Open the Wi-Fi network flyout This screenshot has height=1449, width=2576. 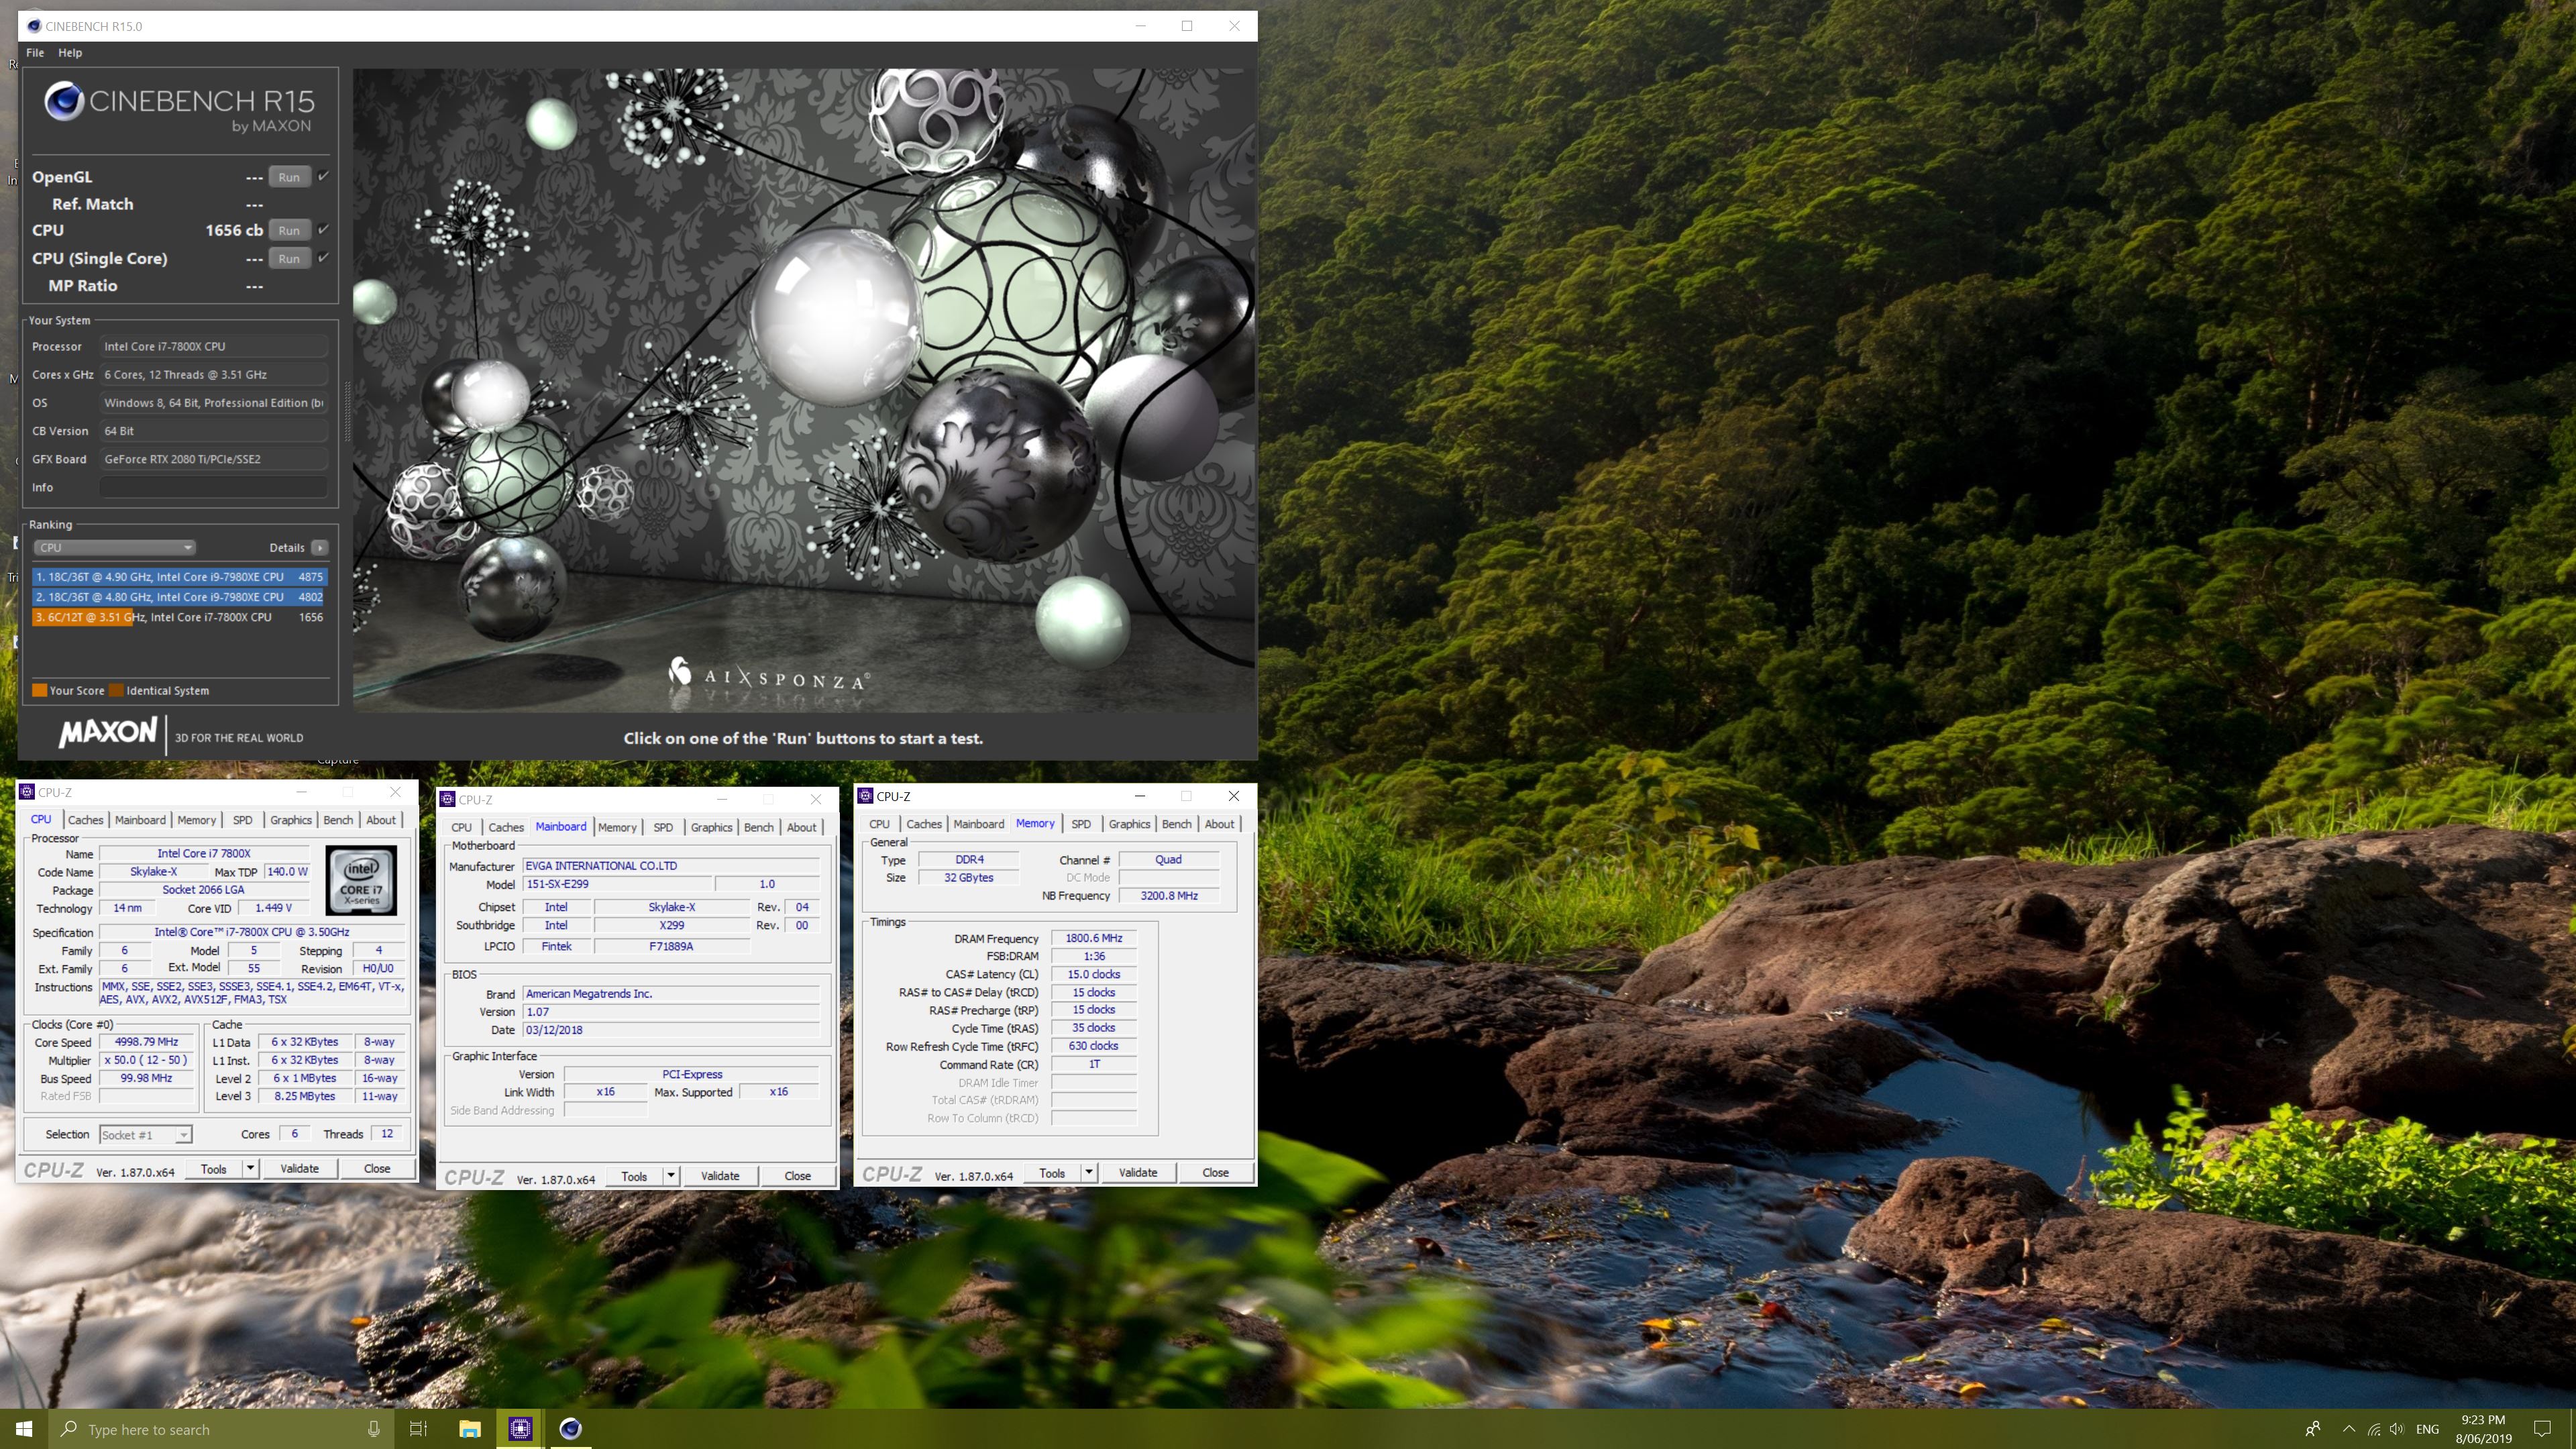click(x=2373, y=1429)
